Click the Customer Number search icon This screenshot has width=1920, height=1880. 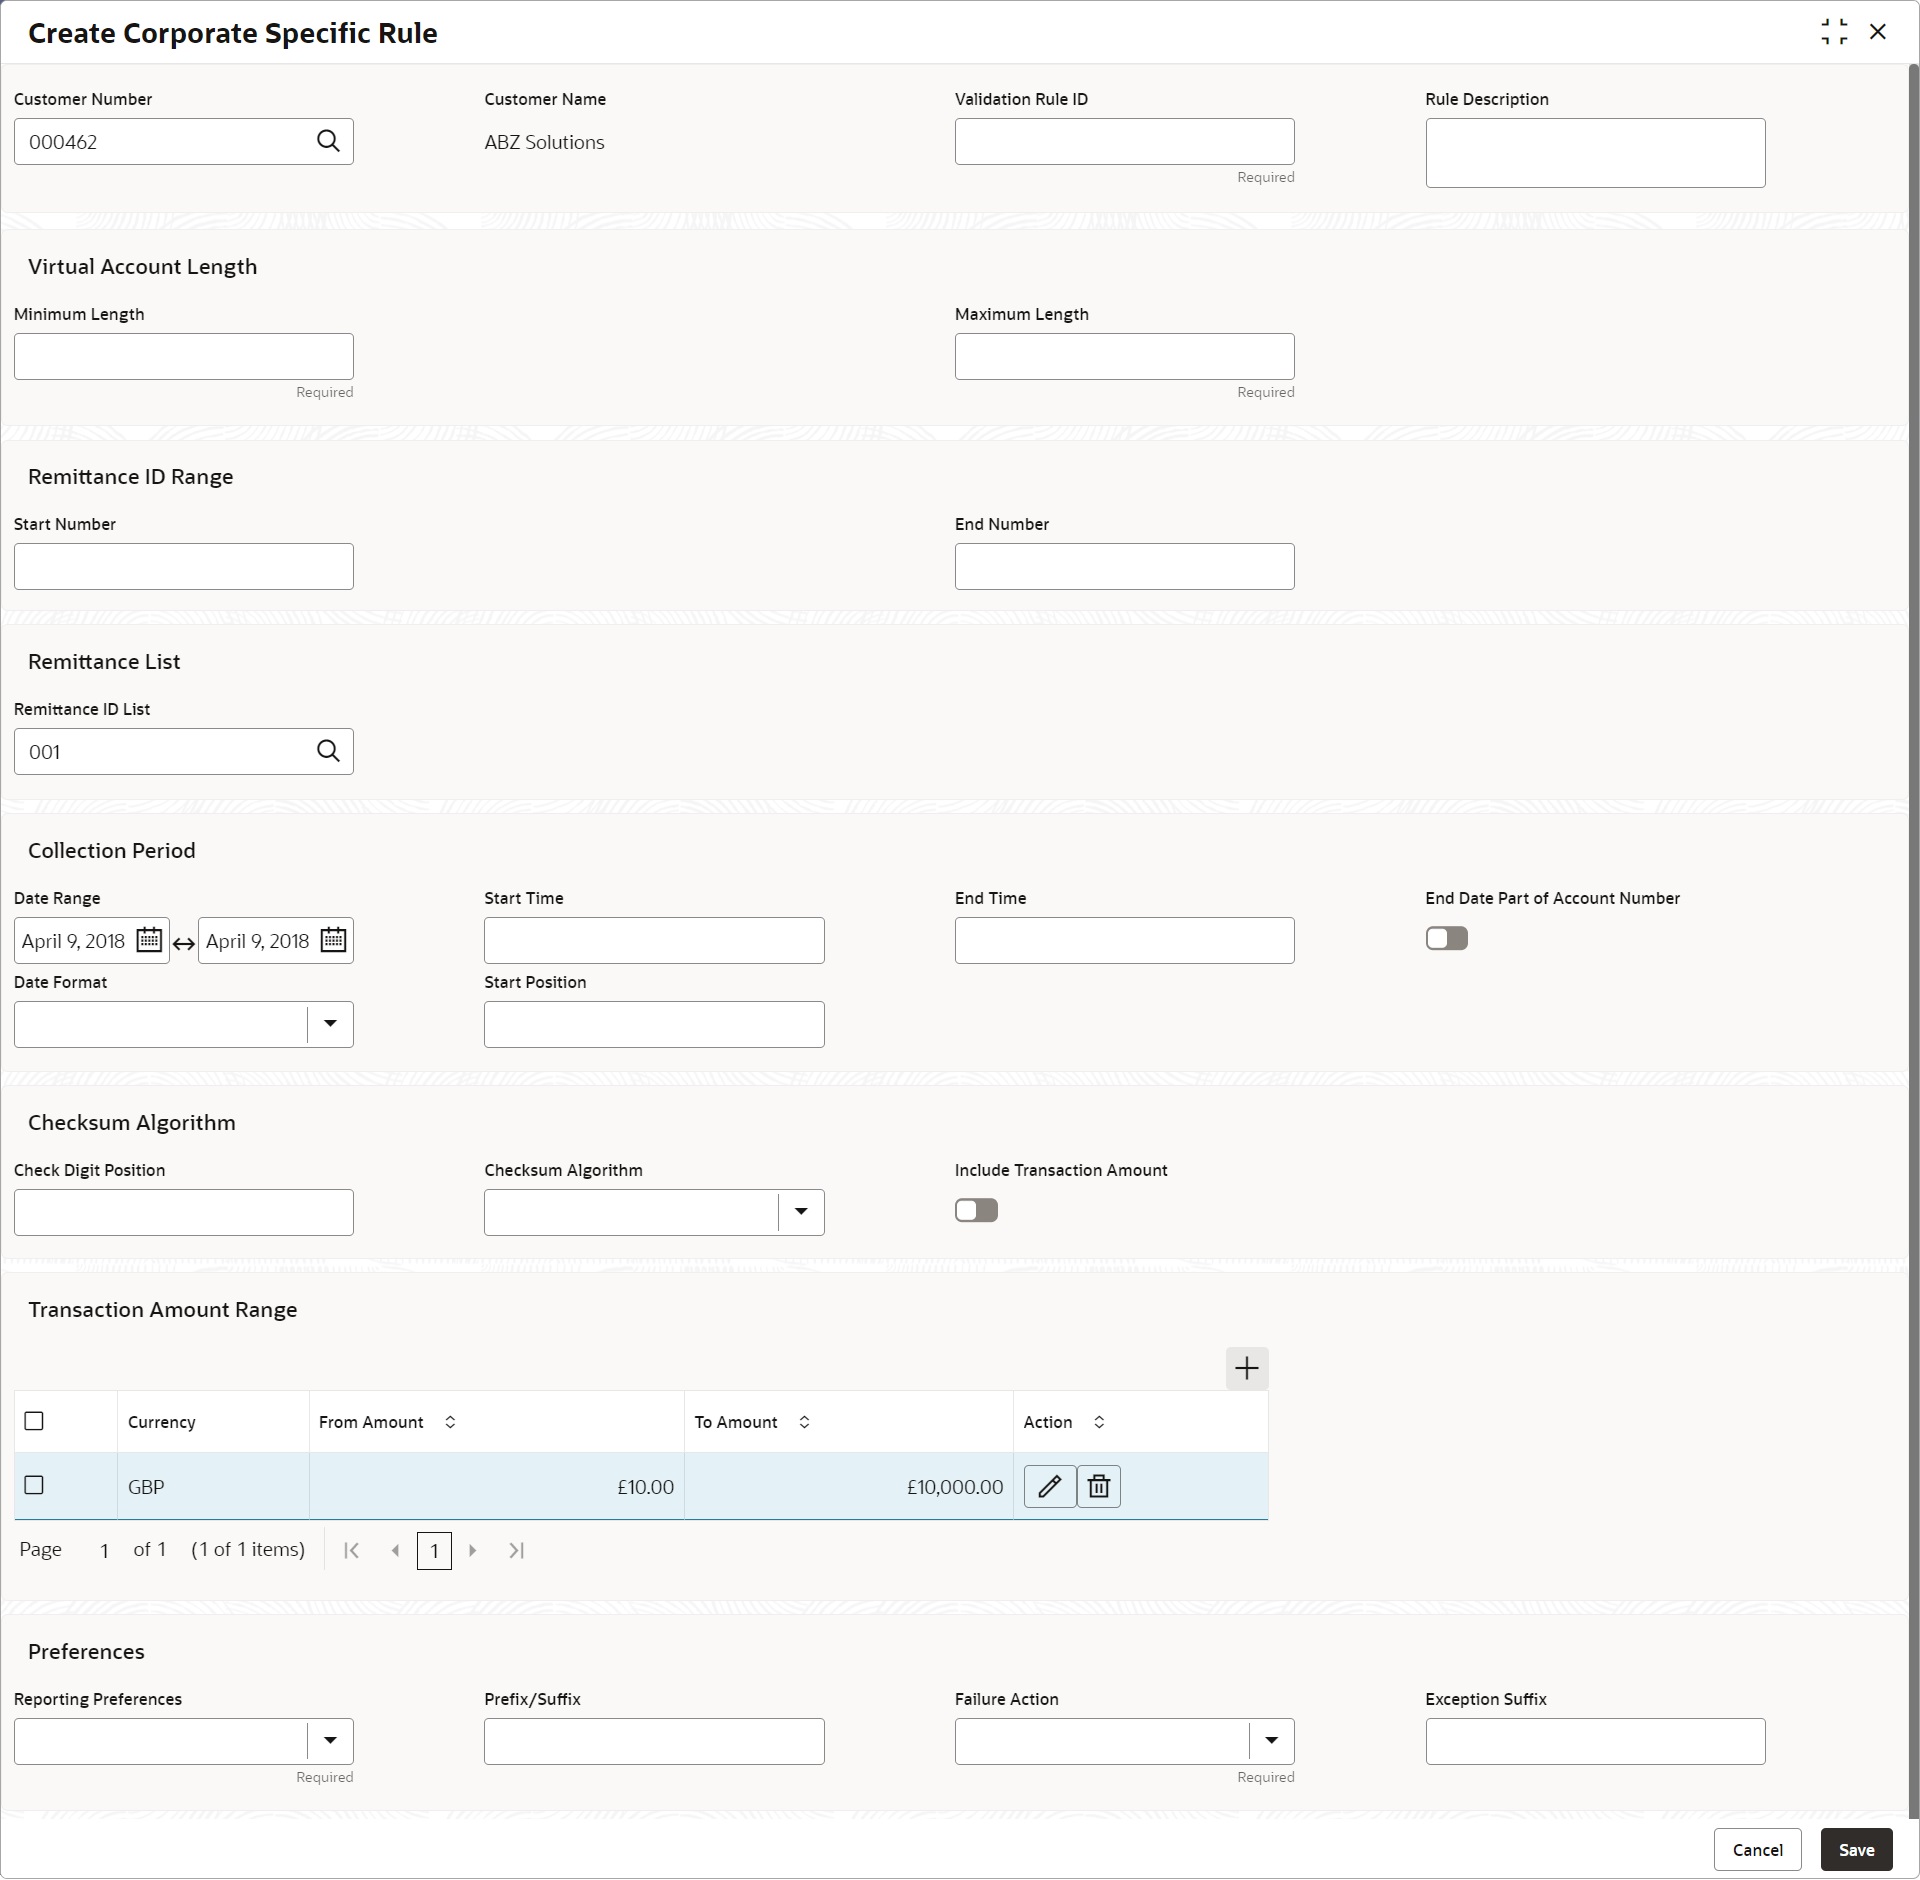tap(328, 141)
